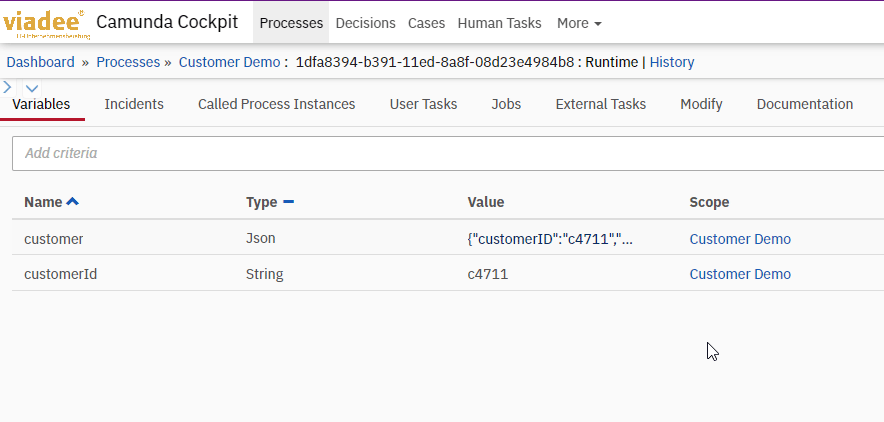Select the Variables tab
This screenshot has width=884, height=422.
[x=41, y=104]
